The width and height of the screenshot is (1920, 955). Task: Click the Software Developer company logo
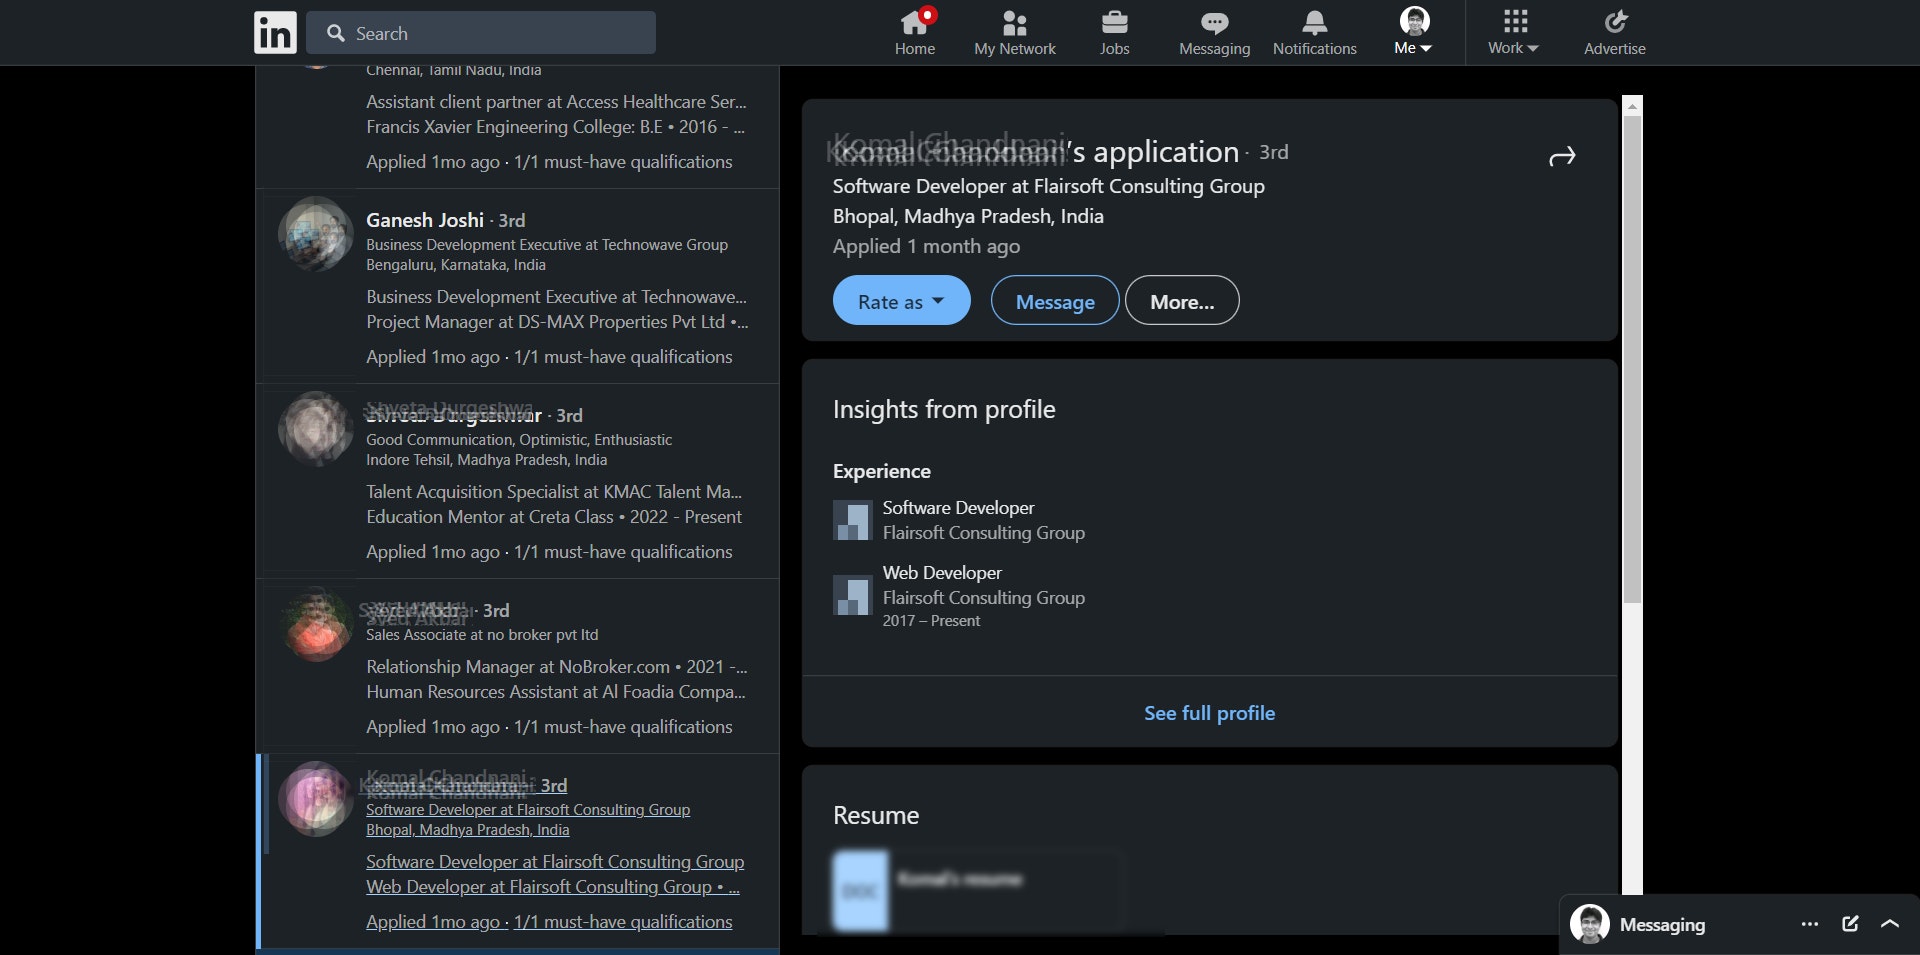click(853, 520)
